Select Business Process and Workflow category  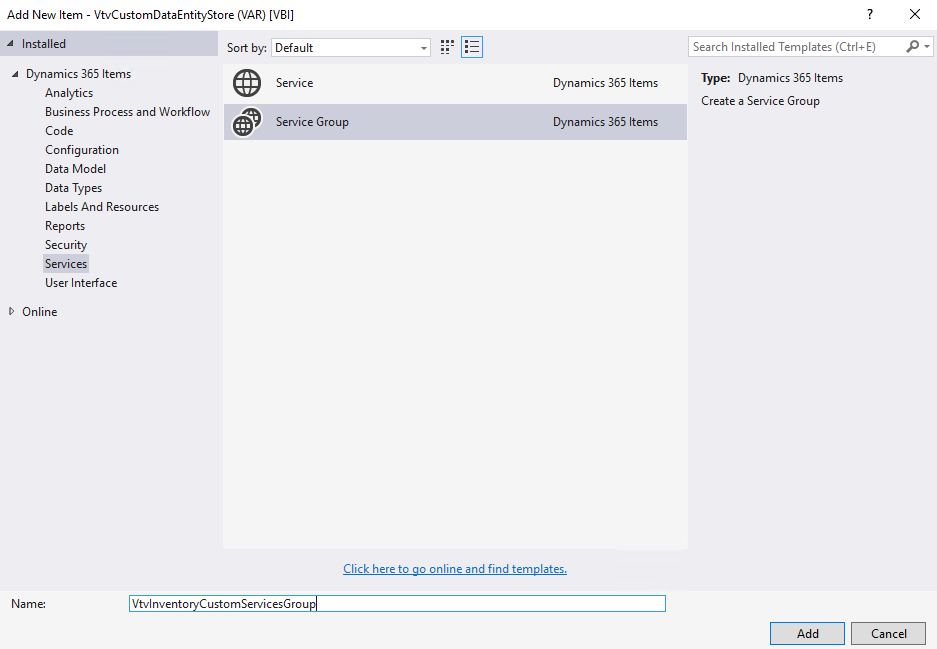point(127,112)
